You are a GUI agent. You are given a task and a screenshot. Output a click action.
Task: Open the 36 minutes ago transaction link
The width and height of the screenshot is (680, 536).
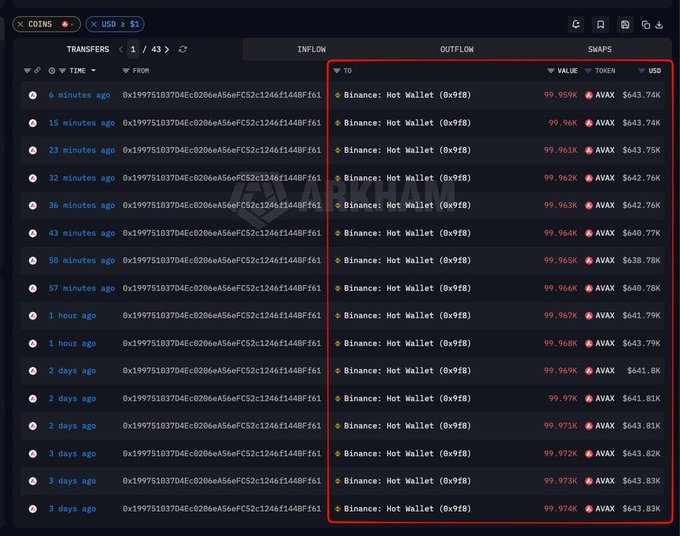click(x=82, y=206)
